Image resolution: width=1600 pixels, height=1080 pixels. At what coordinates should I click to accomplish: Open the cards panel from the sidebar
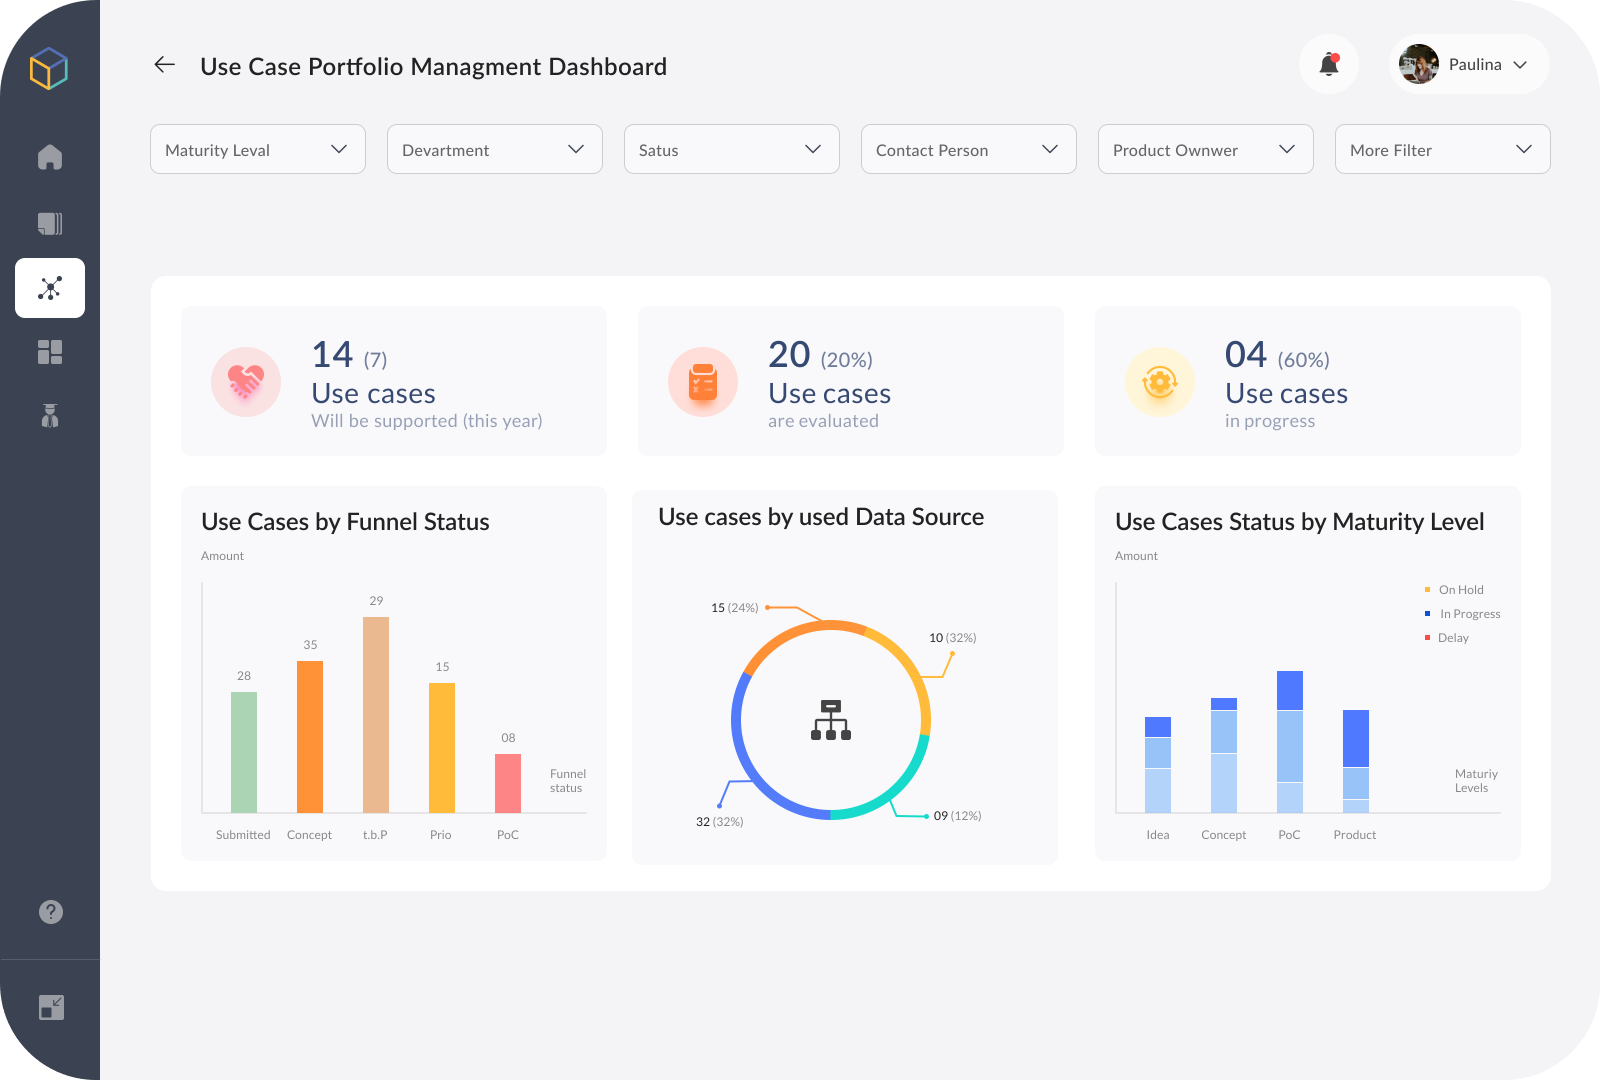point(50,223)
